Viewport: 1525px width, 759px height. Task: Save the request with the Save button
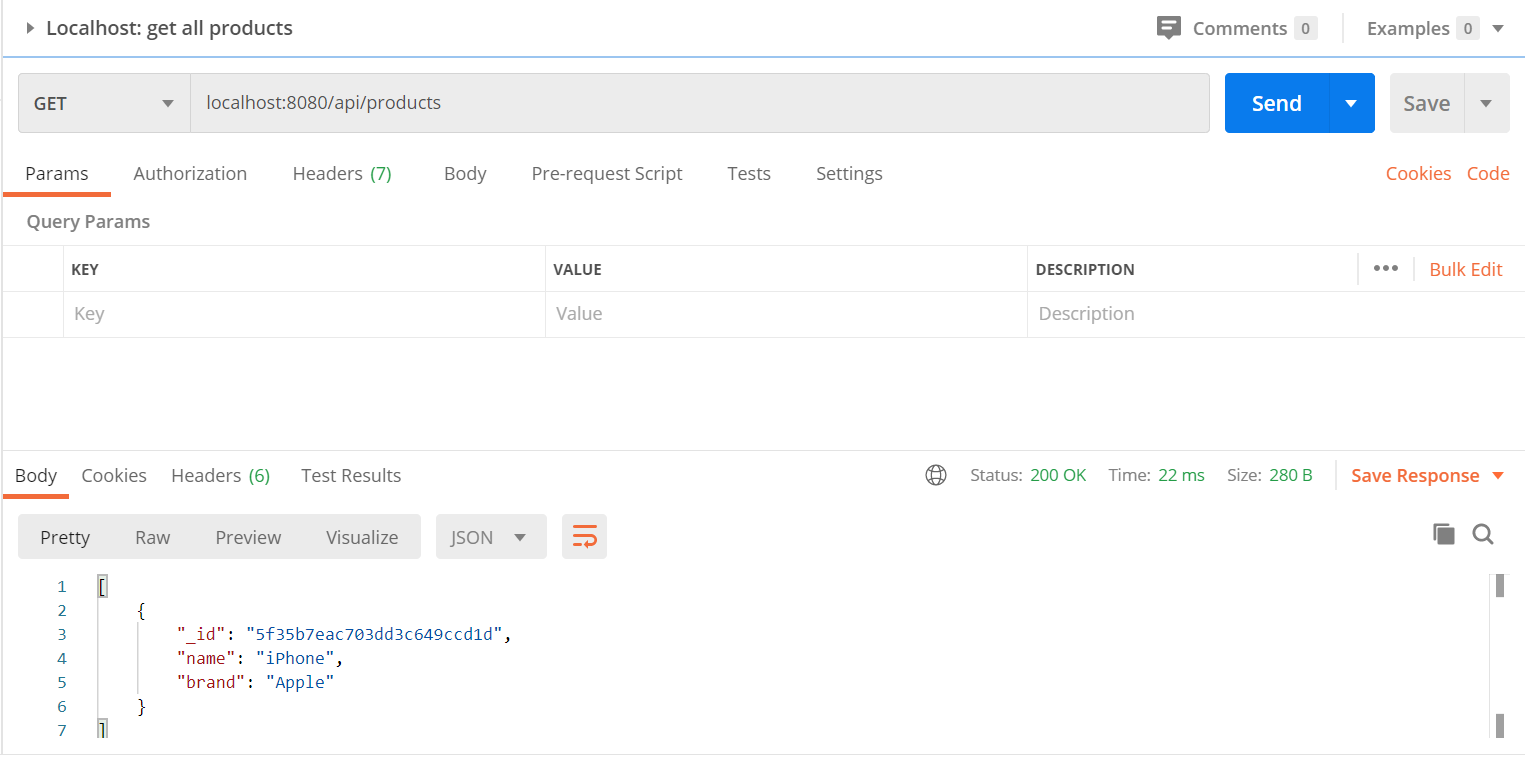[x=1427, y=103]
